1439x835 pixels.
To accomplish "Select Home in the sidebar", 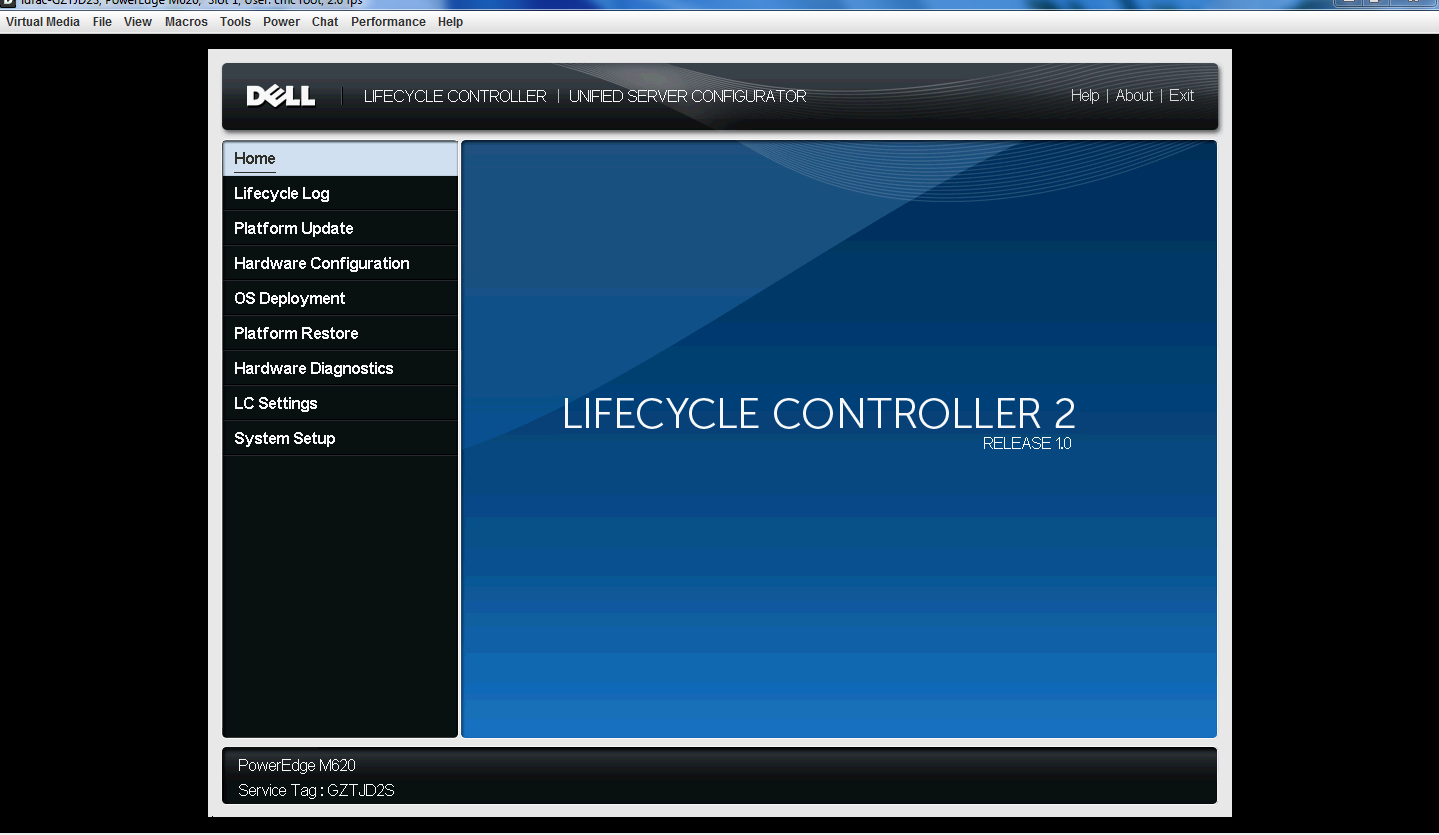I will pyautogui.click(x=340, y=159).
